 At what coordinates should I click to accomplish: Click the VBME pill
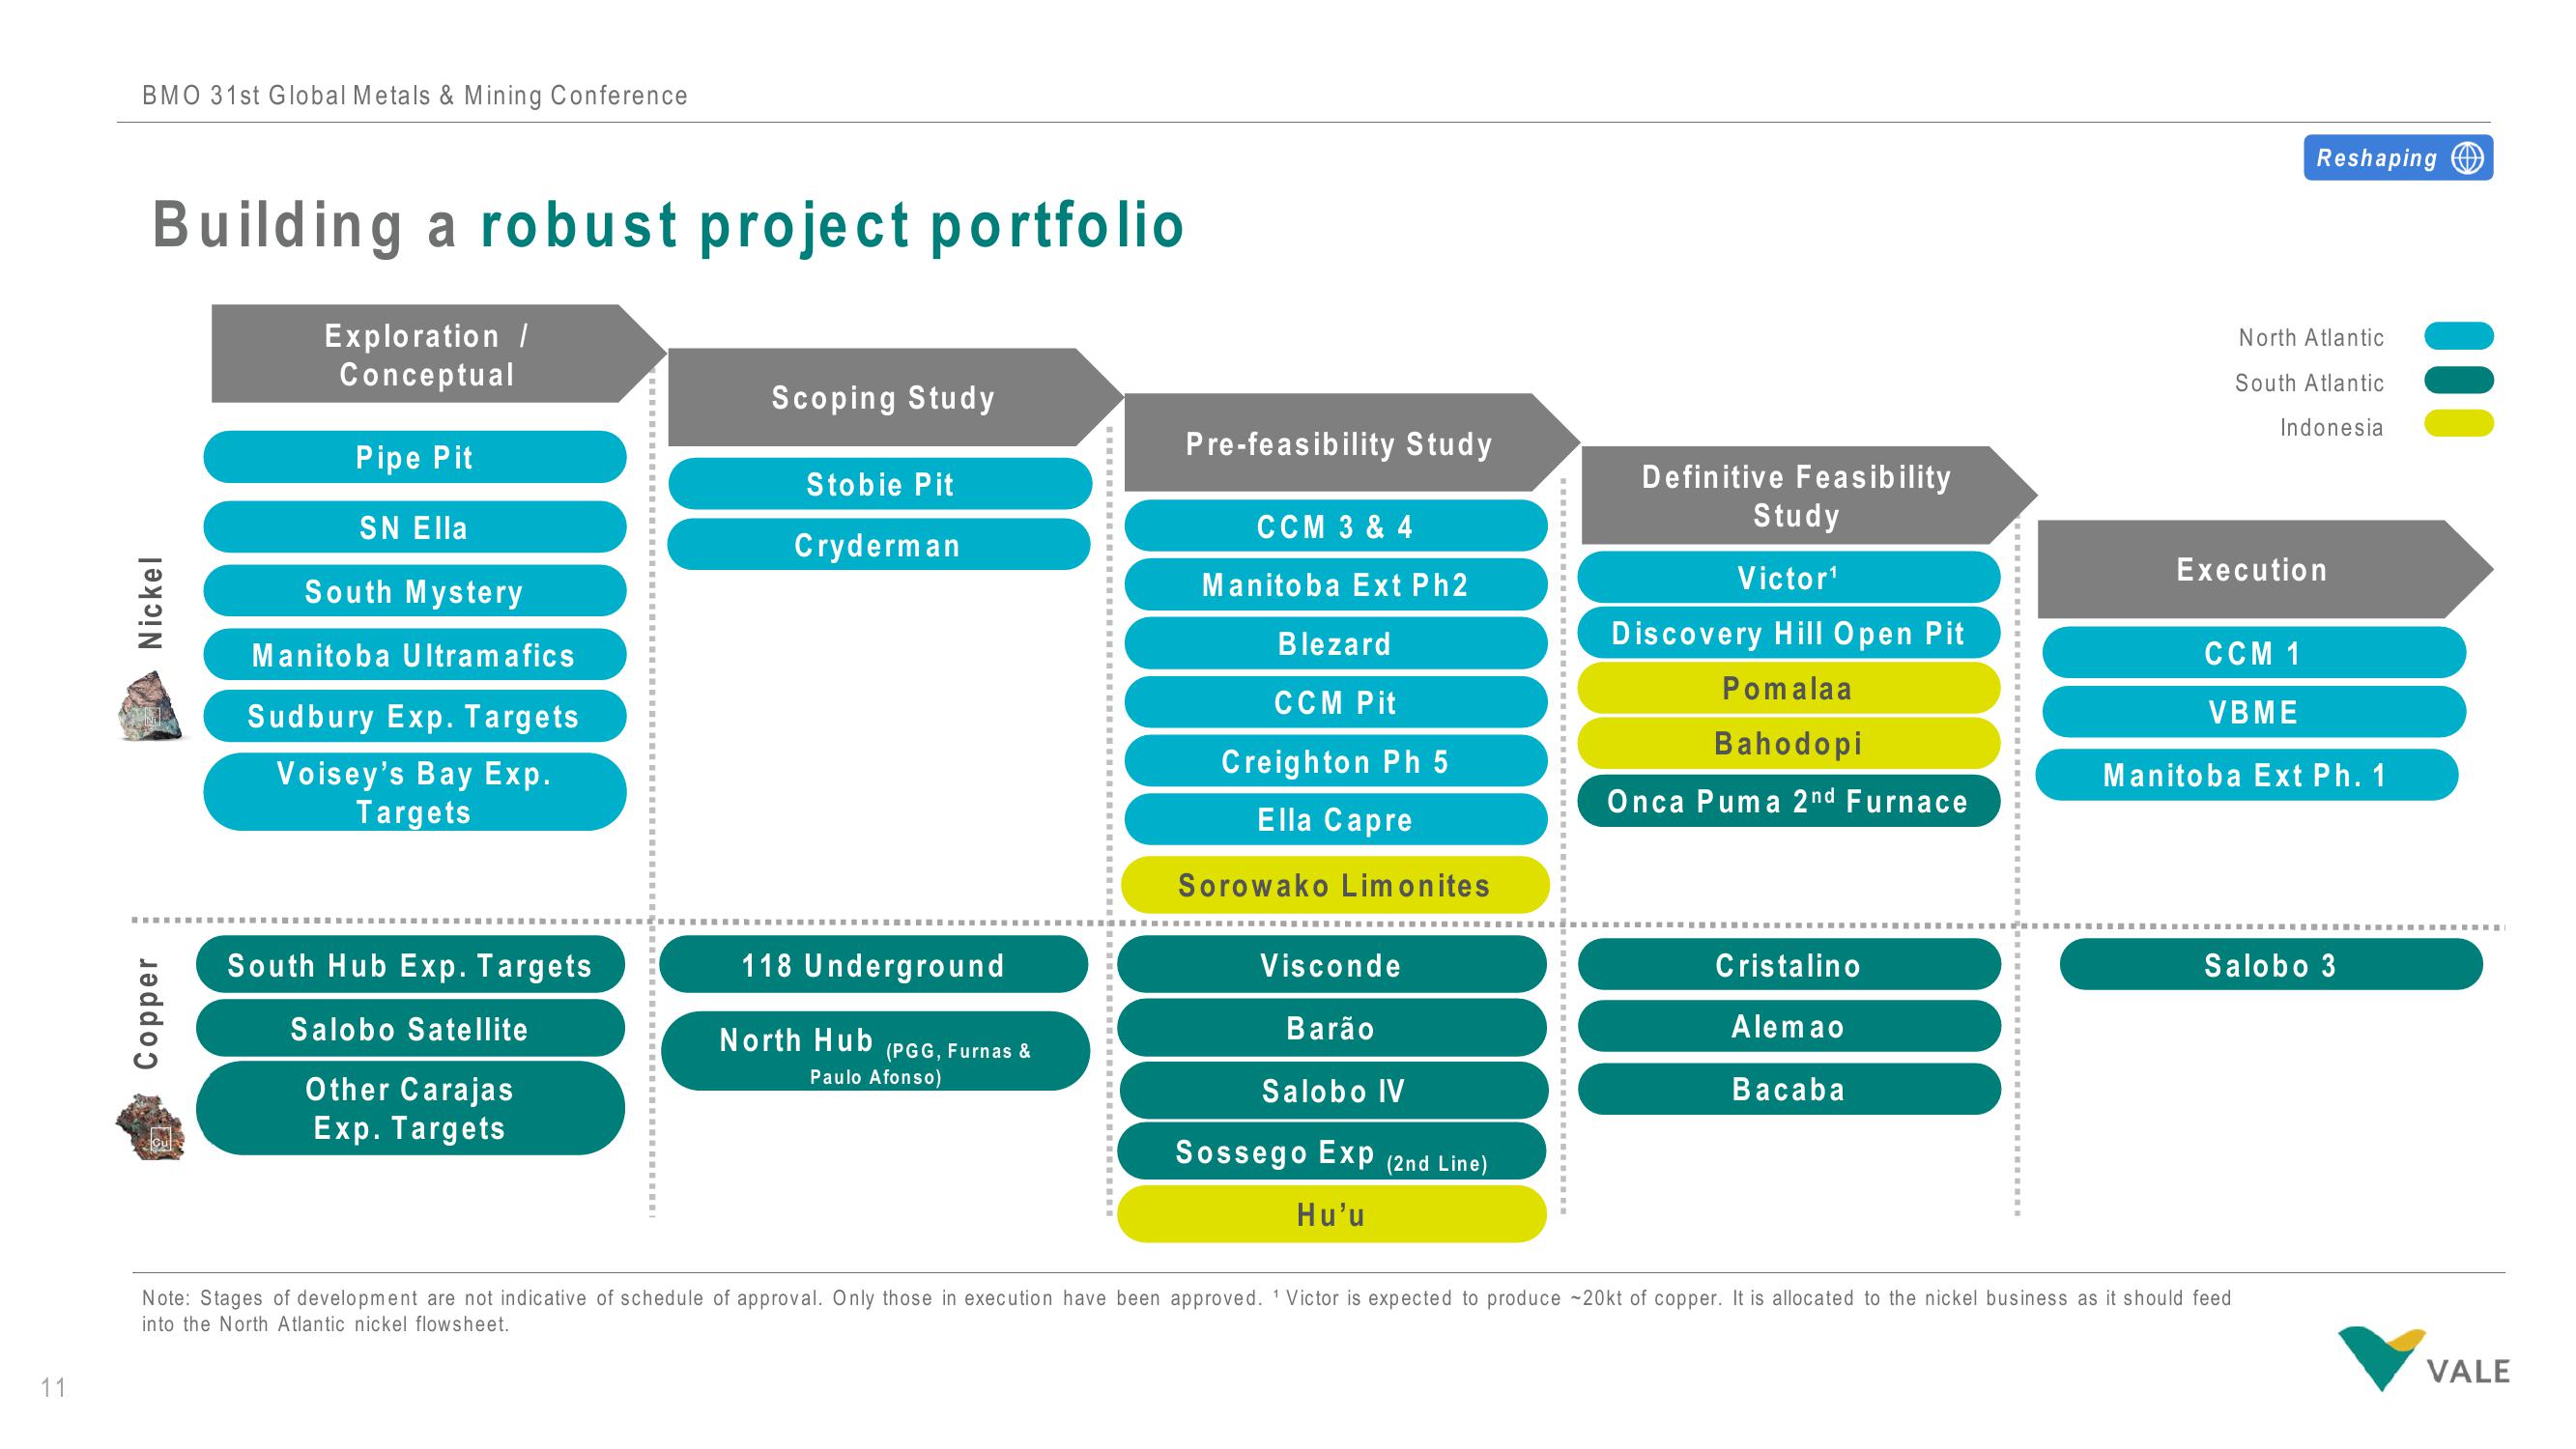pos(2254,712)
